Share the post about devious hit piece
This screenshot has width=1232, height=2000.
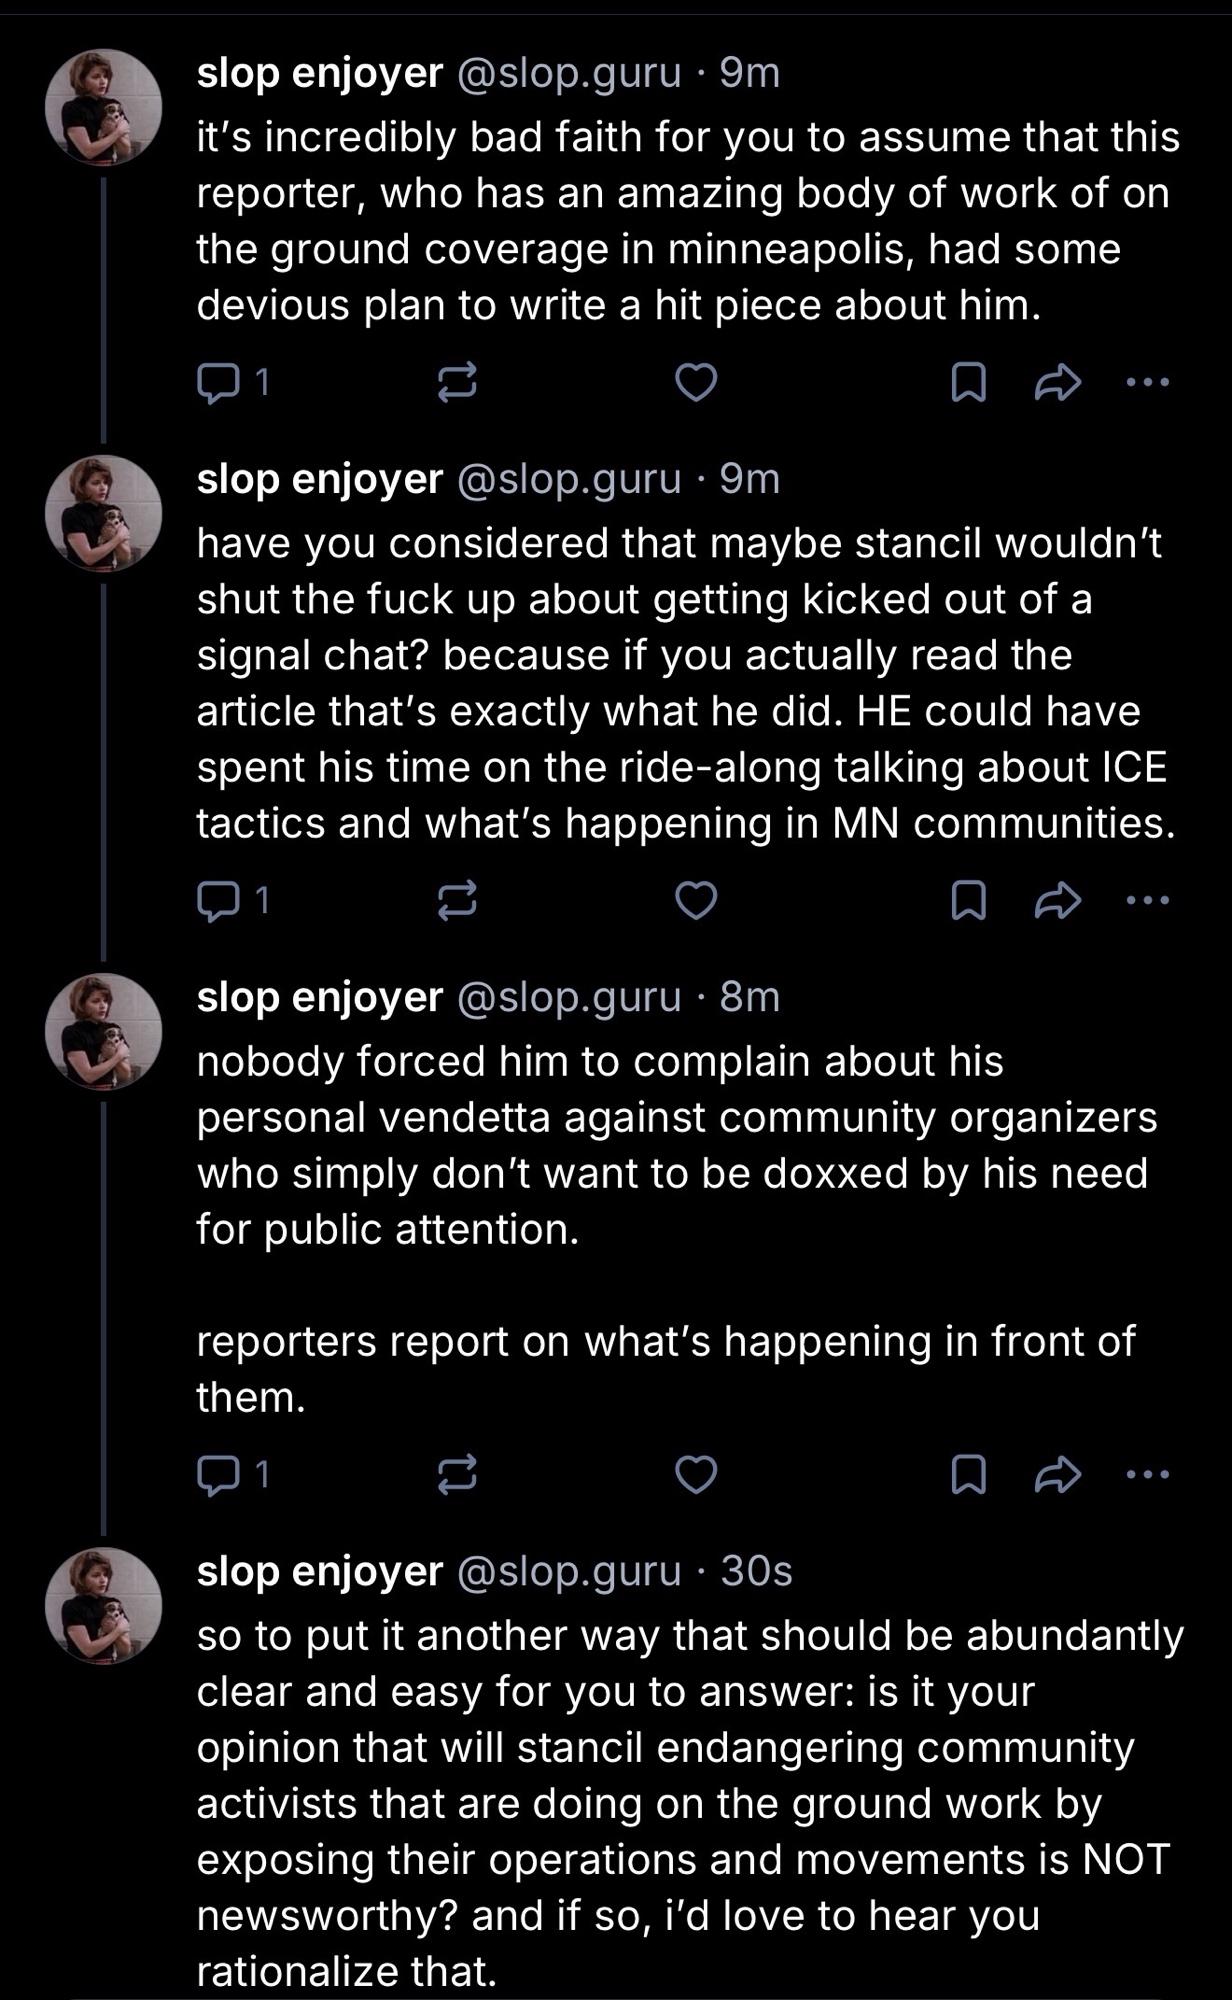pos(1058,382)
